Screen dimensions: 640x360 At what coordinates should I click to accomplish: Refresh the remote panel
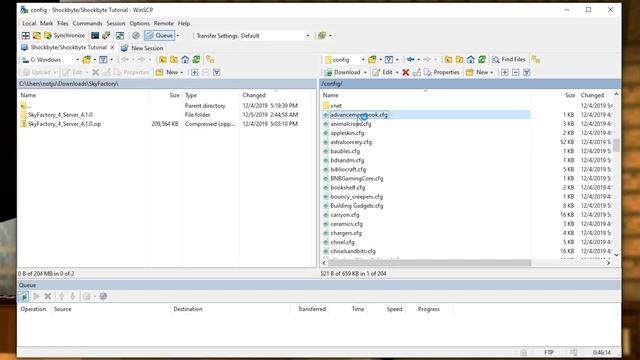tap(482, 60)
